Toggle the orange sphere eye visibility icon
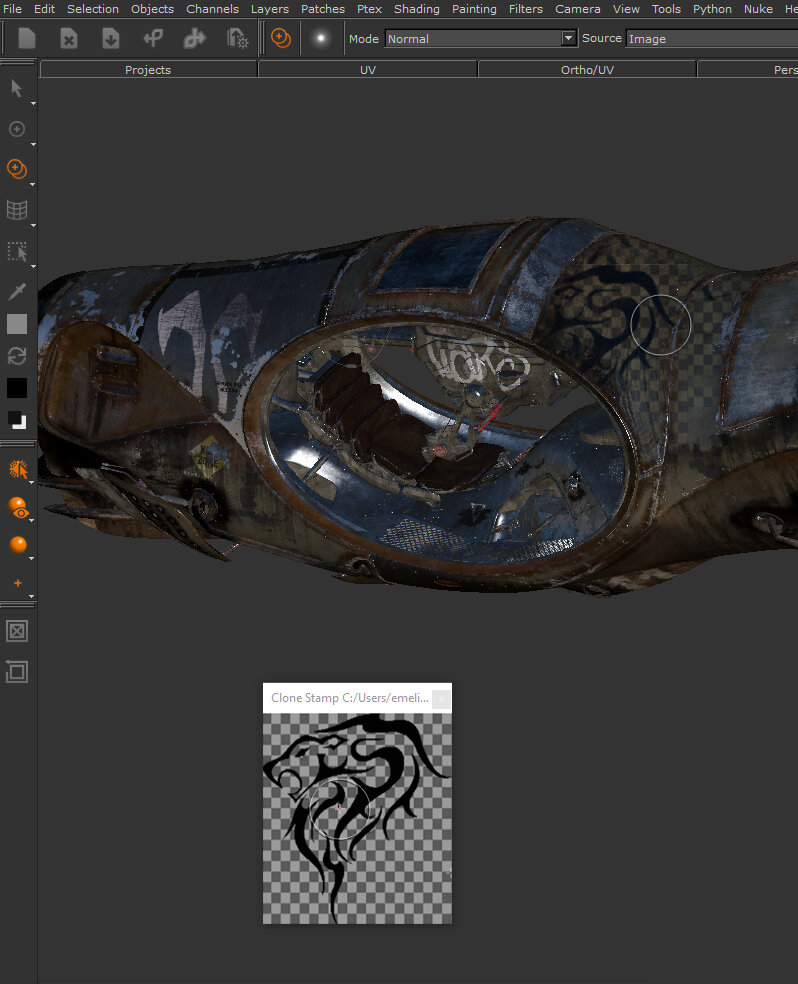 (17, 507)
